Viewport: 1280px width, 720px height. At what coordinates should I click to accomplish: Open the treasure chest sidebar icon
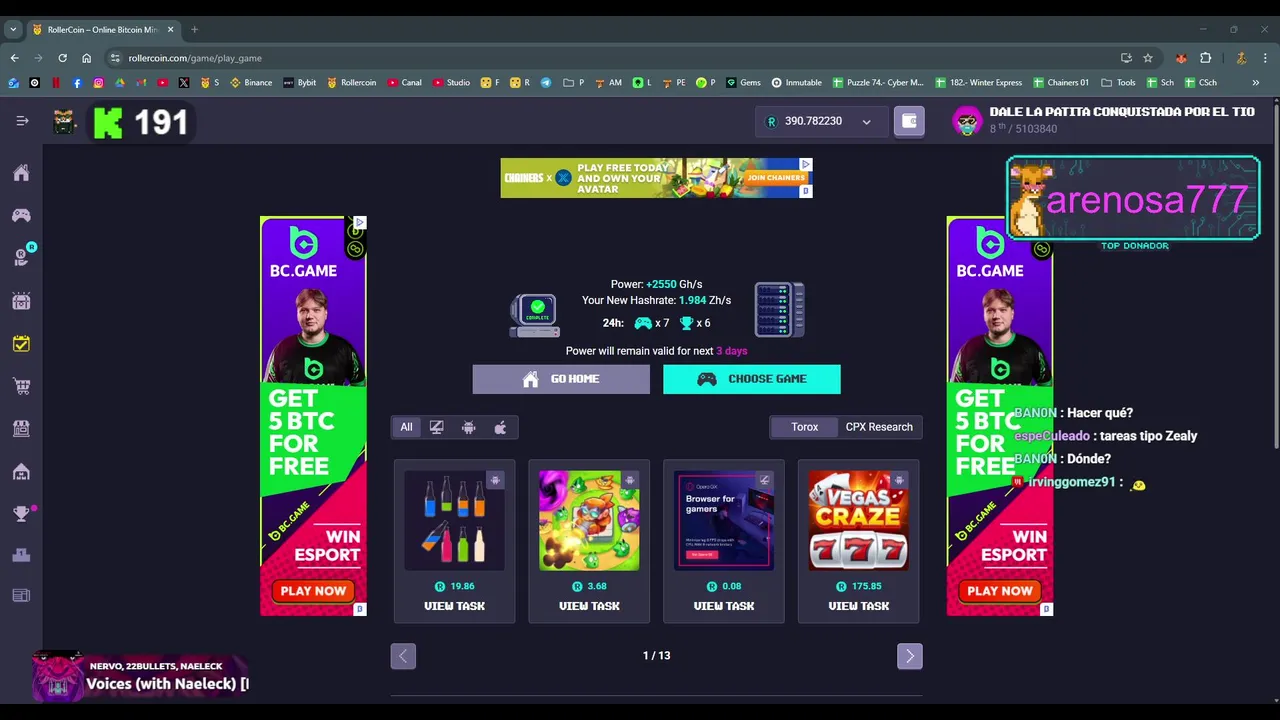click(x=21, y=300)
